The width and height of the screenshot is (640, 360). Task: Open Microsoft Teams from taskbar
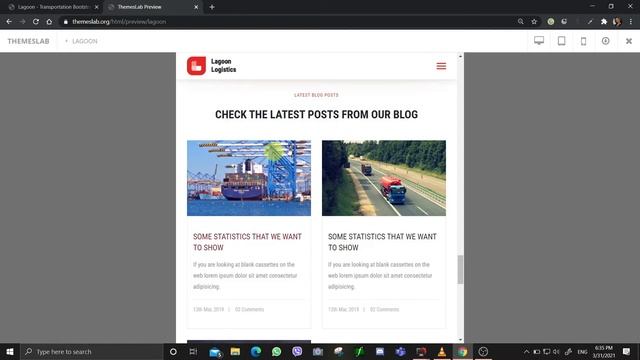click(x=400, y=351)
